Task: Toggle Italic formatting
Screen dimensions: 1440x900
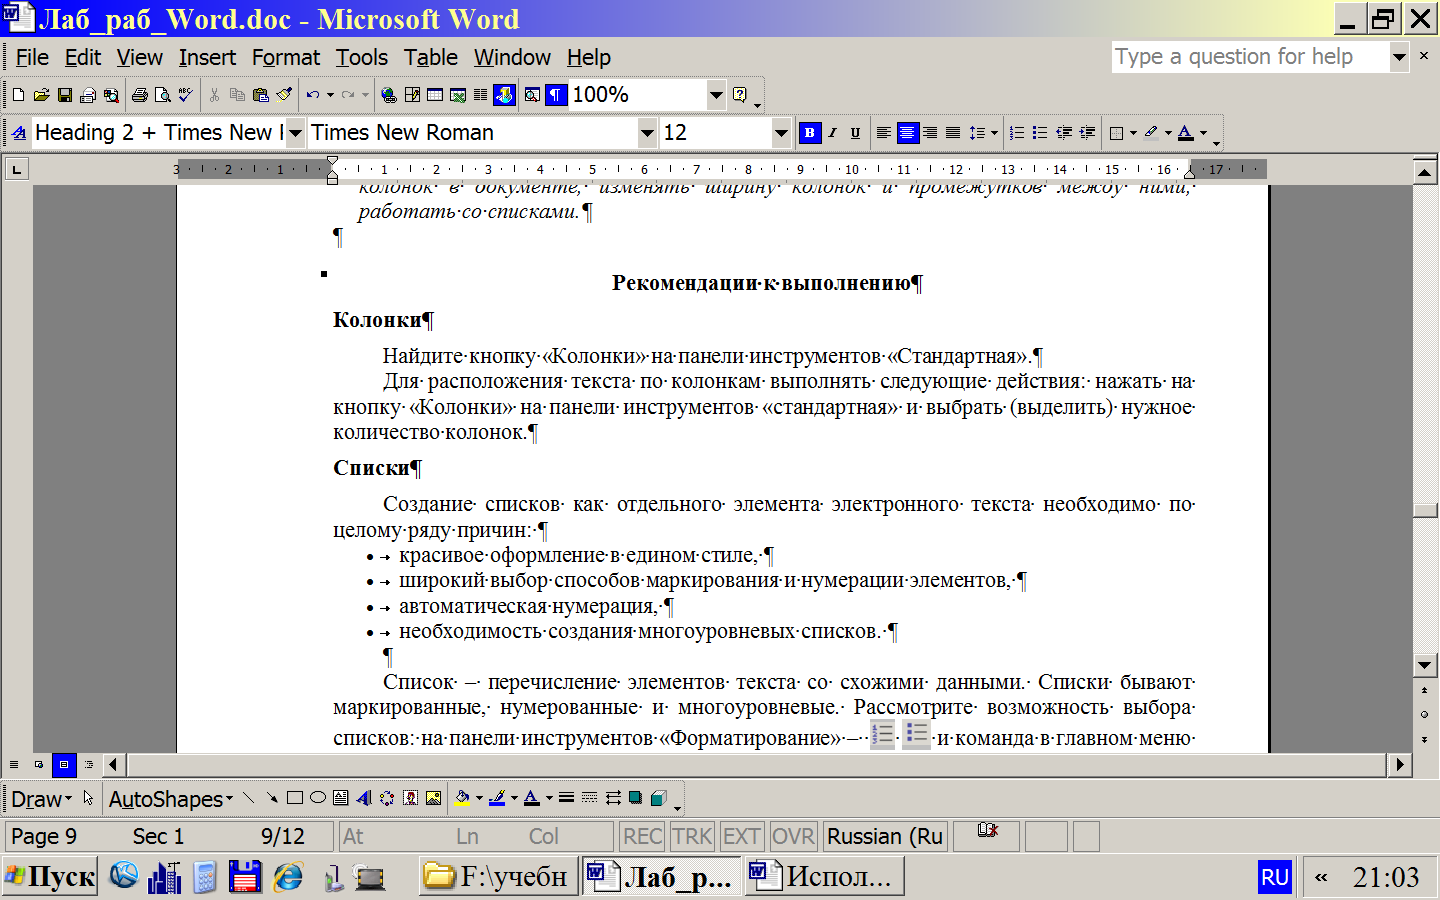Action: coord(832,133)
